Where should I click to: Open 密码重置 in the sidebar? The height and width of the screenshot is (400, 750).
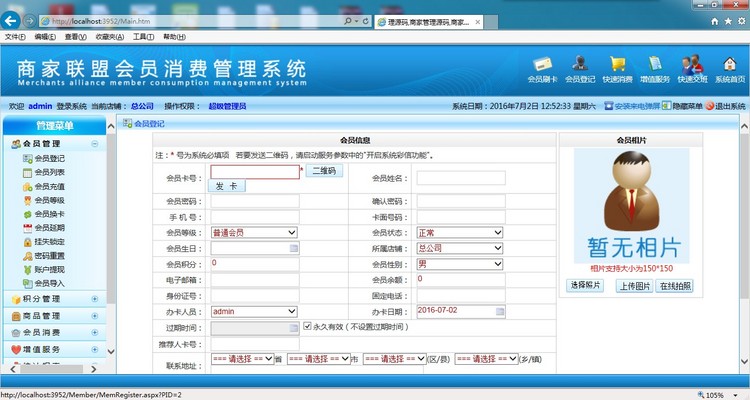coord(44,256)
